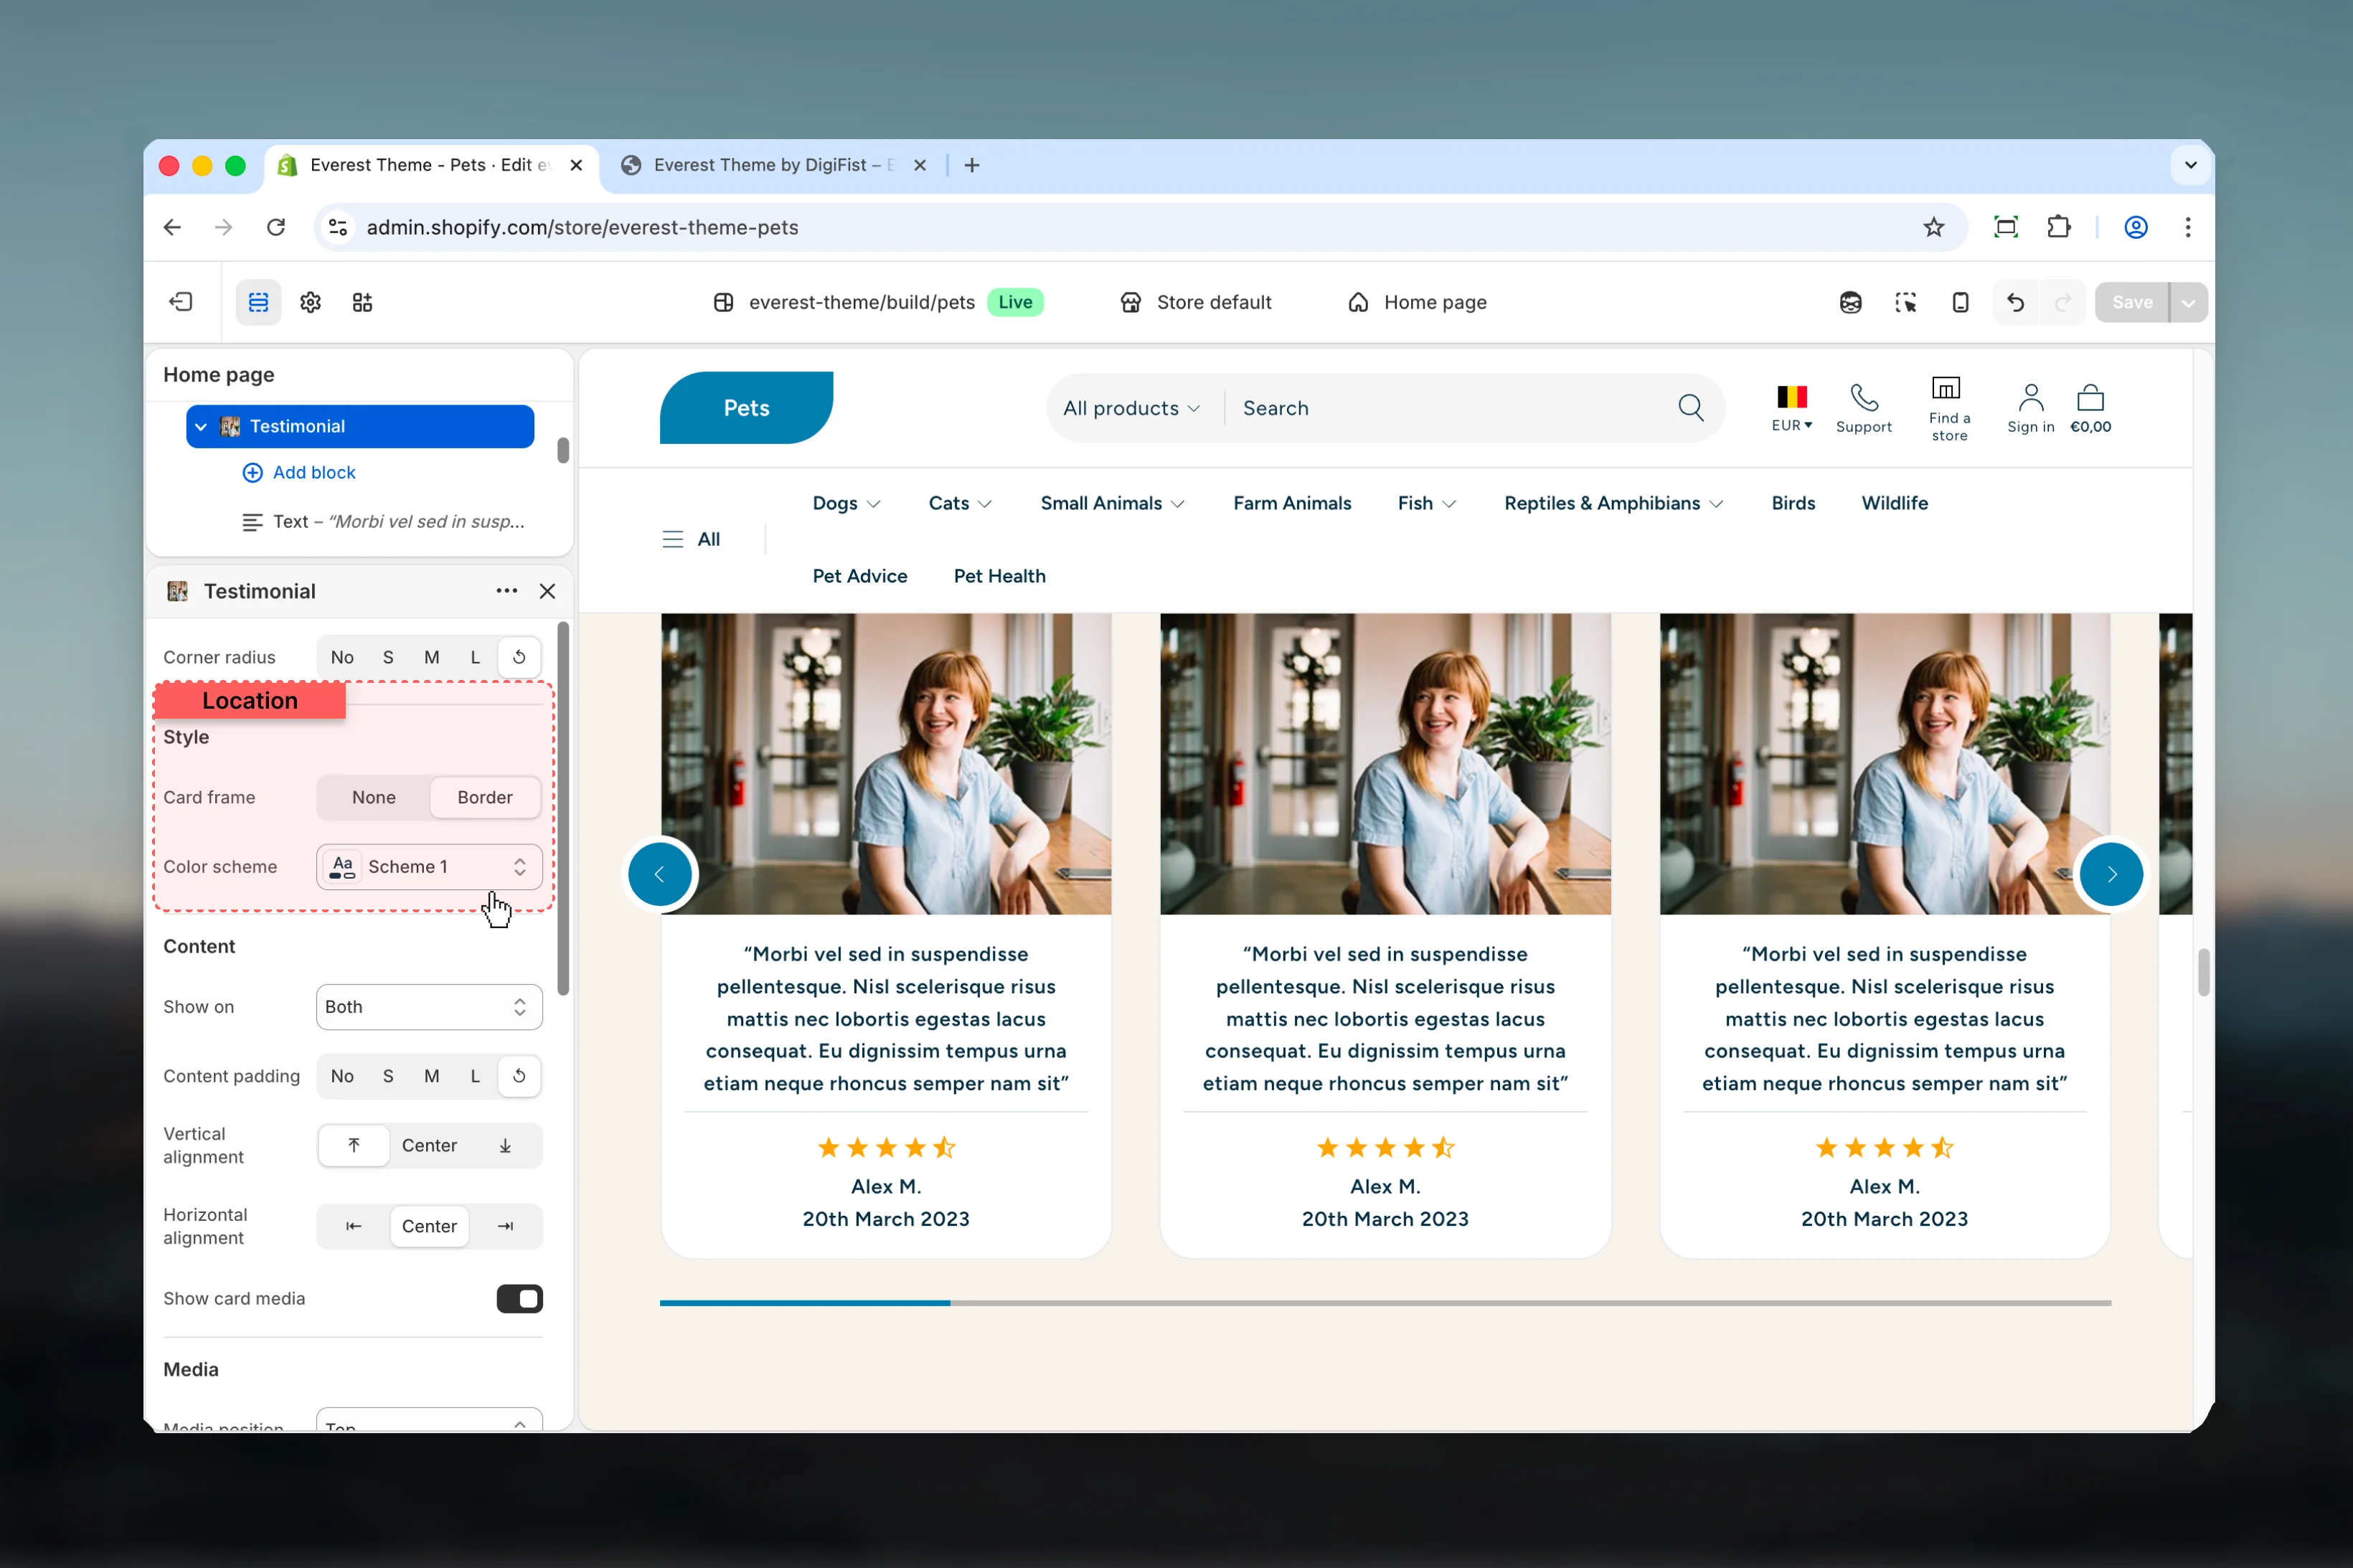Select None for Card frame

[374, 797]
